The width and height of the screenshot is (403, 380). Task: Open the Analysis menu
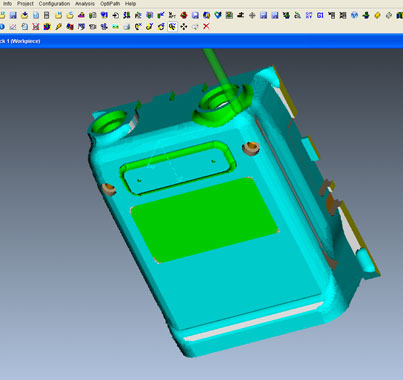pos(85,4)
